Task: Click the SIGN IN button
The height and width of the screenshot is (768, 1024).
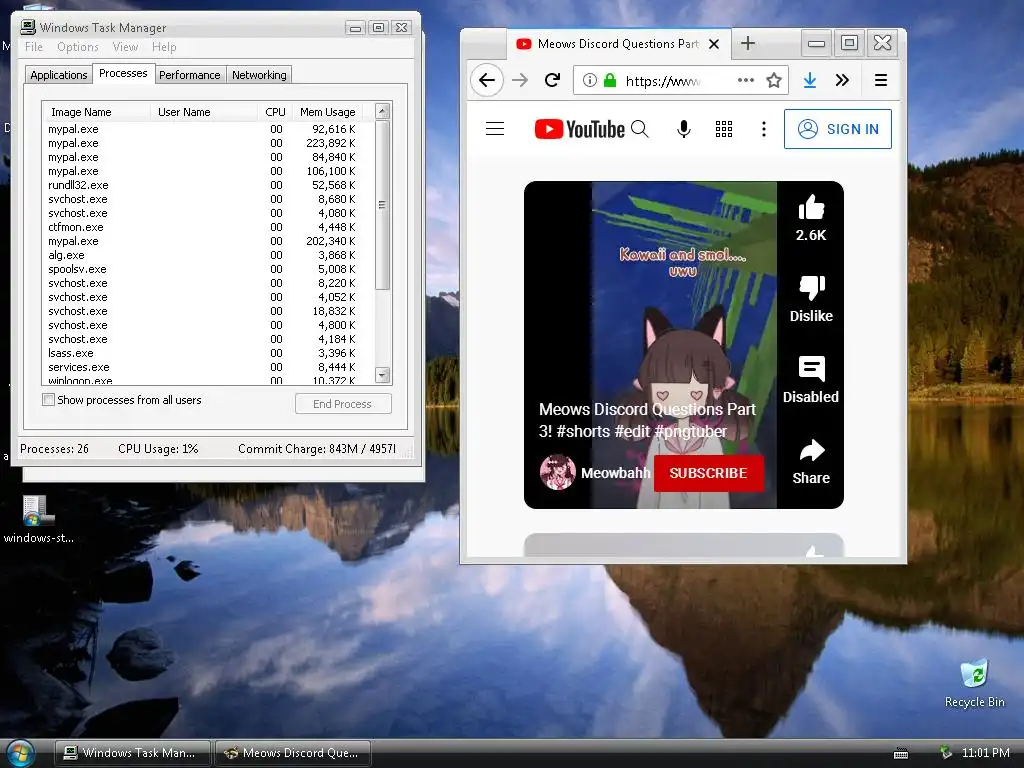Action: tap(838, 129)
